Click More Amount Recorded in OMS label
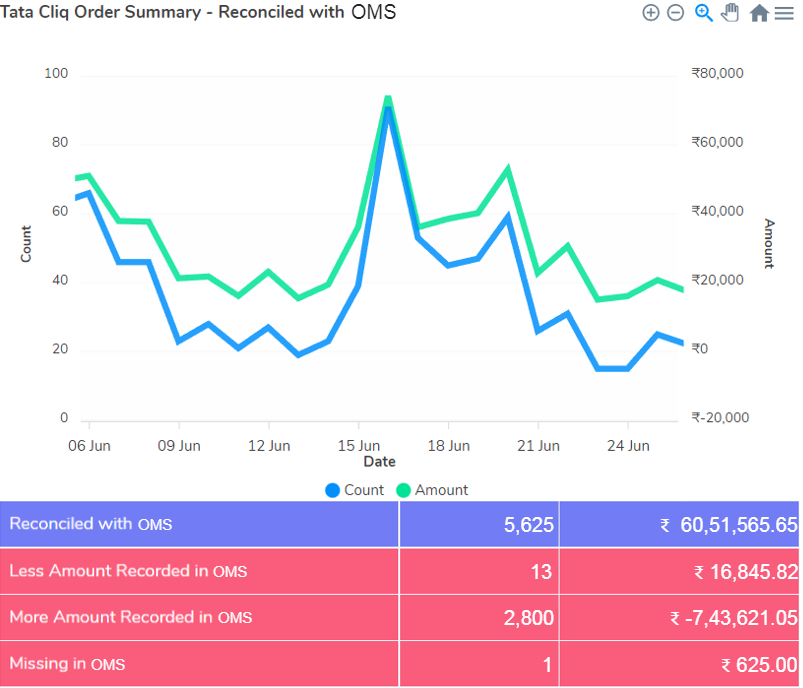This screenshot has height=688, width=803. tap(131, 617)
